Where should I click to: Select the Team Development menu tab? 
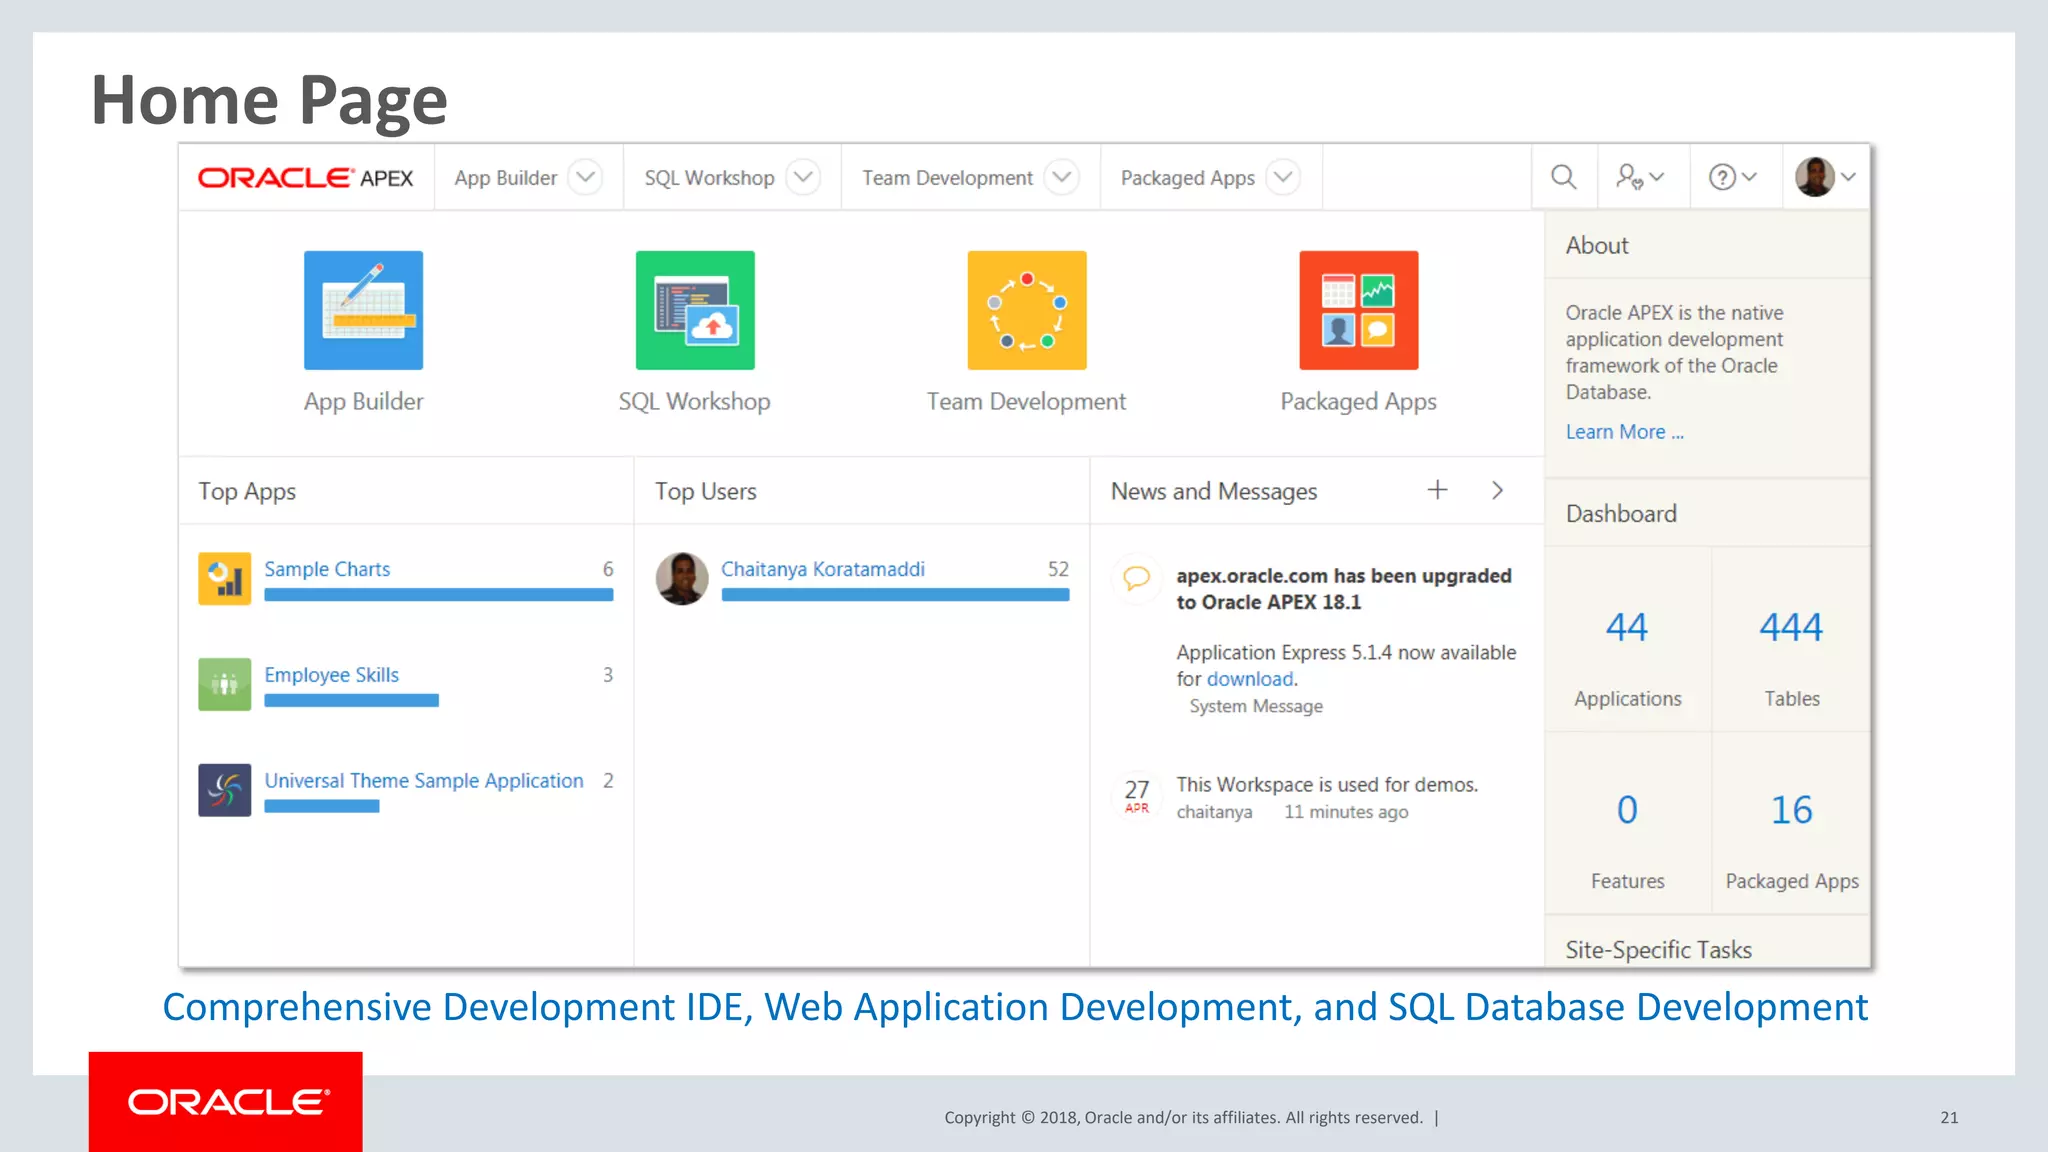(x=947, y=178)
